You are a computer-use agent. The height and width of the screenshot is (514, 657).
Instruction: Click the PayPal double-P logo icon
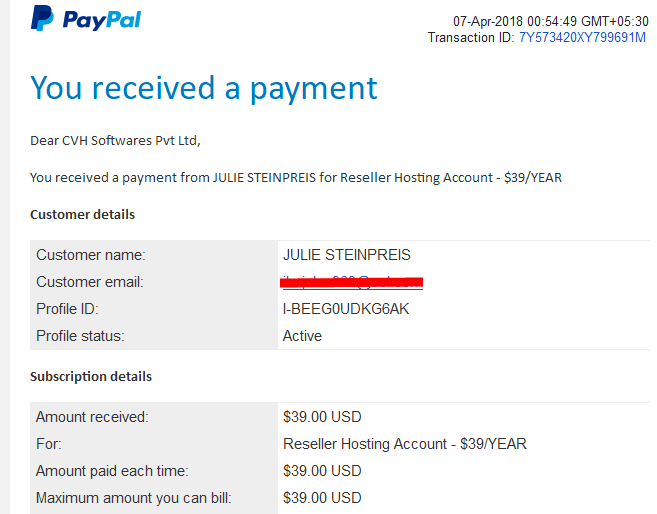pos(42,18)
